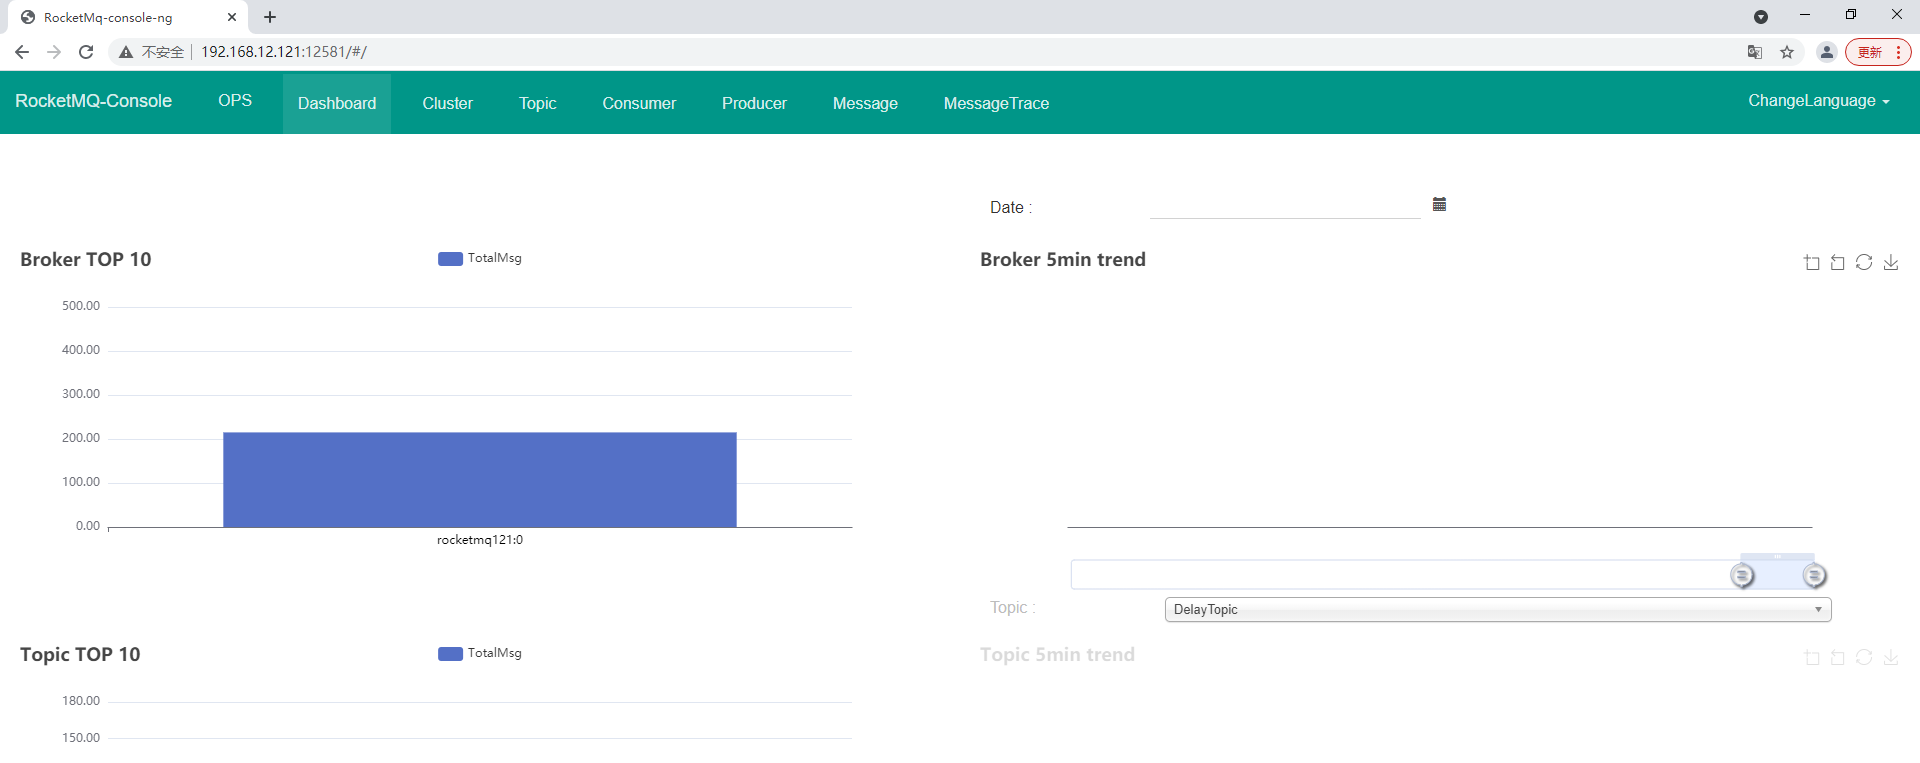Open the DelayTopic topic dropdown
Screen dimensions: 1920x763
click(x=1498, y=610)
